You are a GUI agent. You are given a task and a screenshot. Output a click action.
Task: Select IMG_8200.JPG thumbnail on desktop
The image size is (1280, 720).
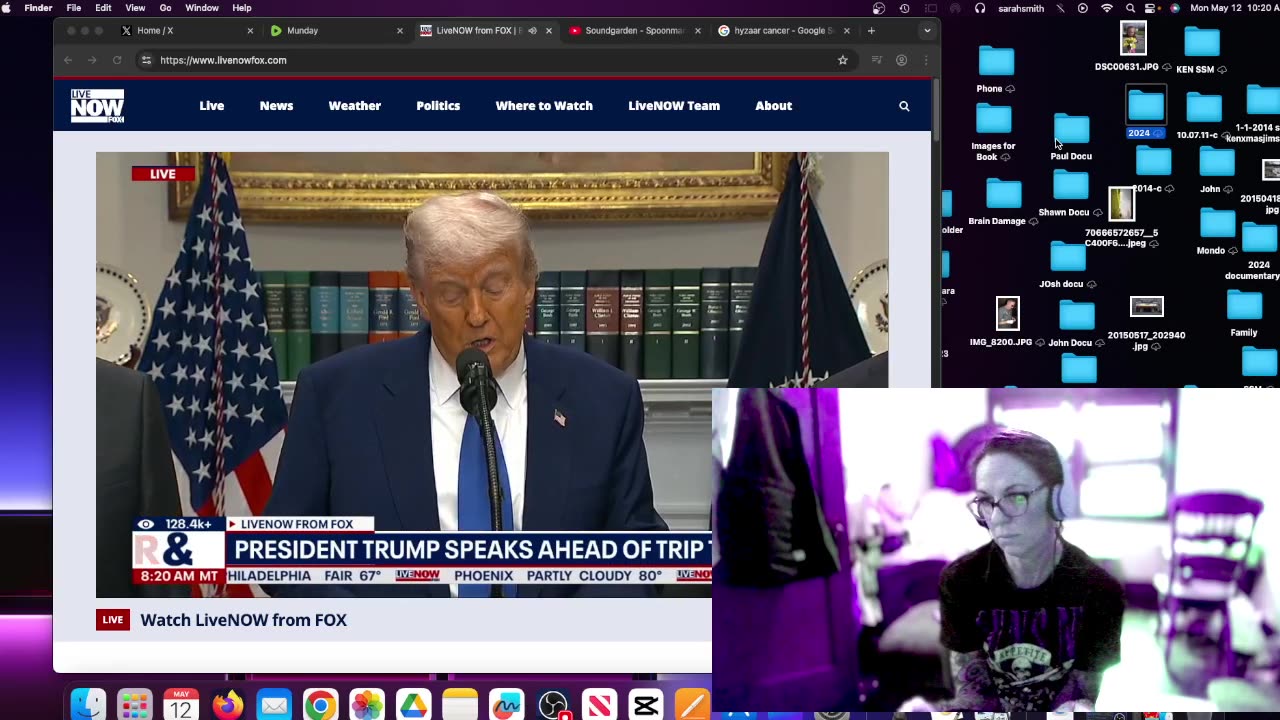pos(1007,323)
